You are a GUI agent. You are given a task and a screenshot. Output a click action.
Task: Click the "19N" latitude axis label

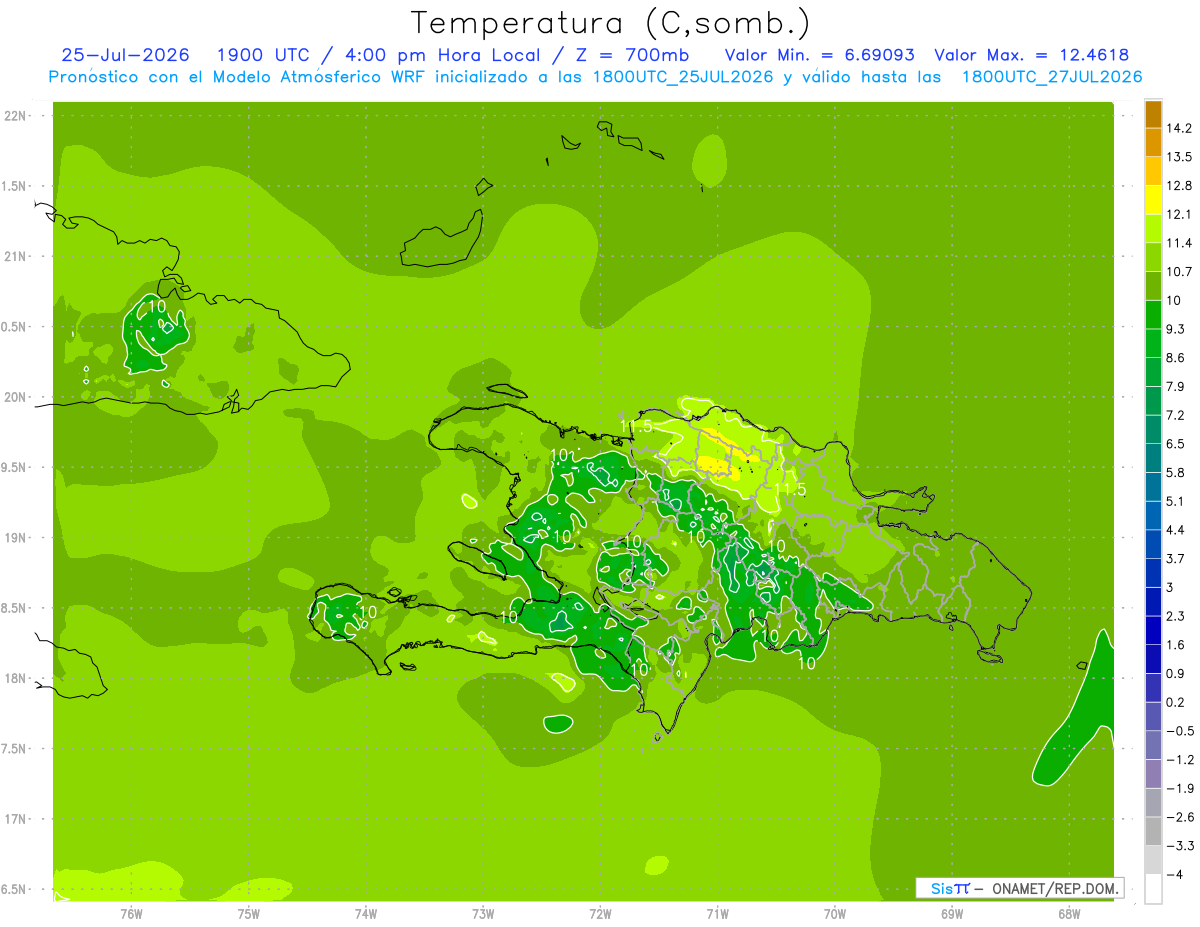click(17, 538)
